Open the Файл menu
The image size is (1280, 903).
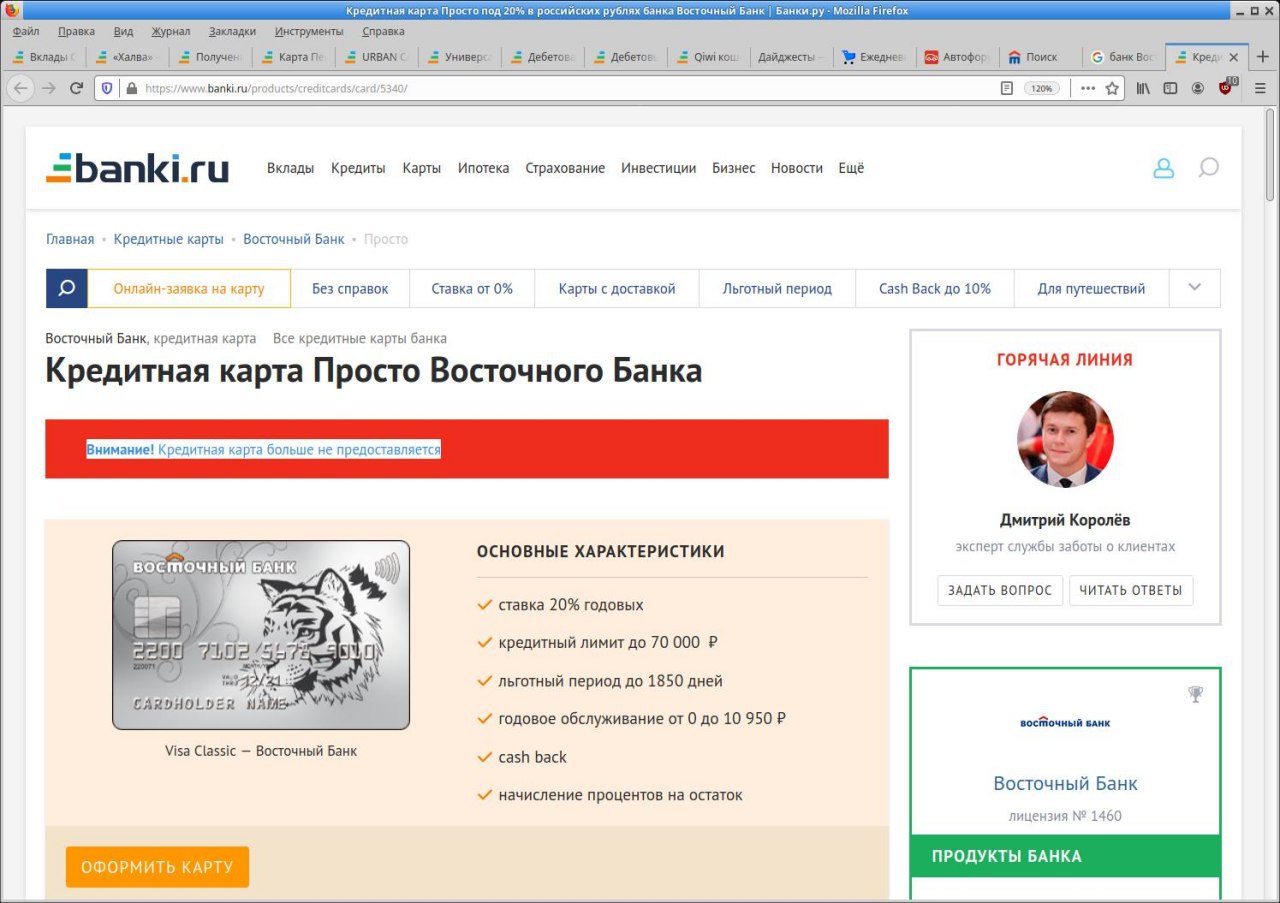[26, 31]
